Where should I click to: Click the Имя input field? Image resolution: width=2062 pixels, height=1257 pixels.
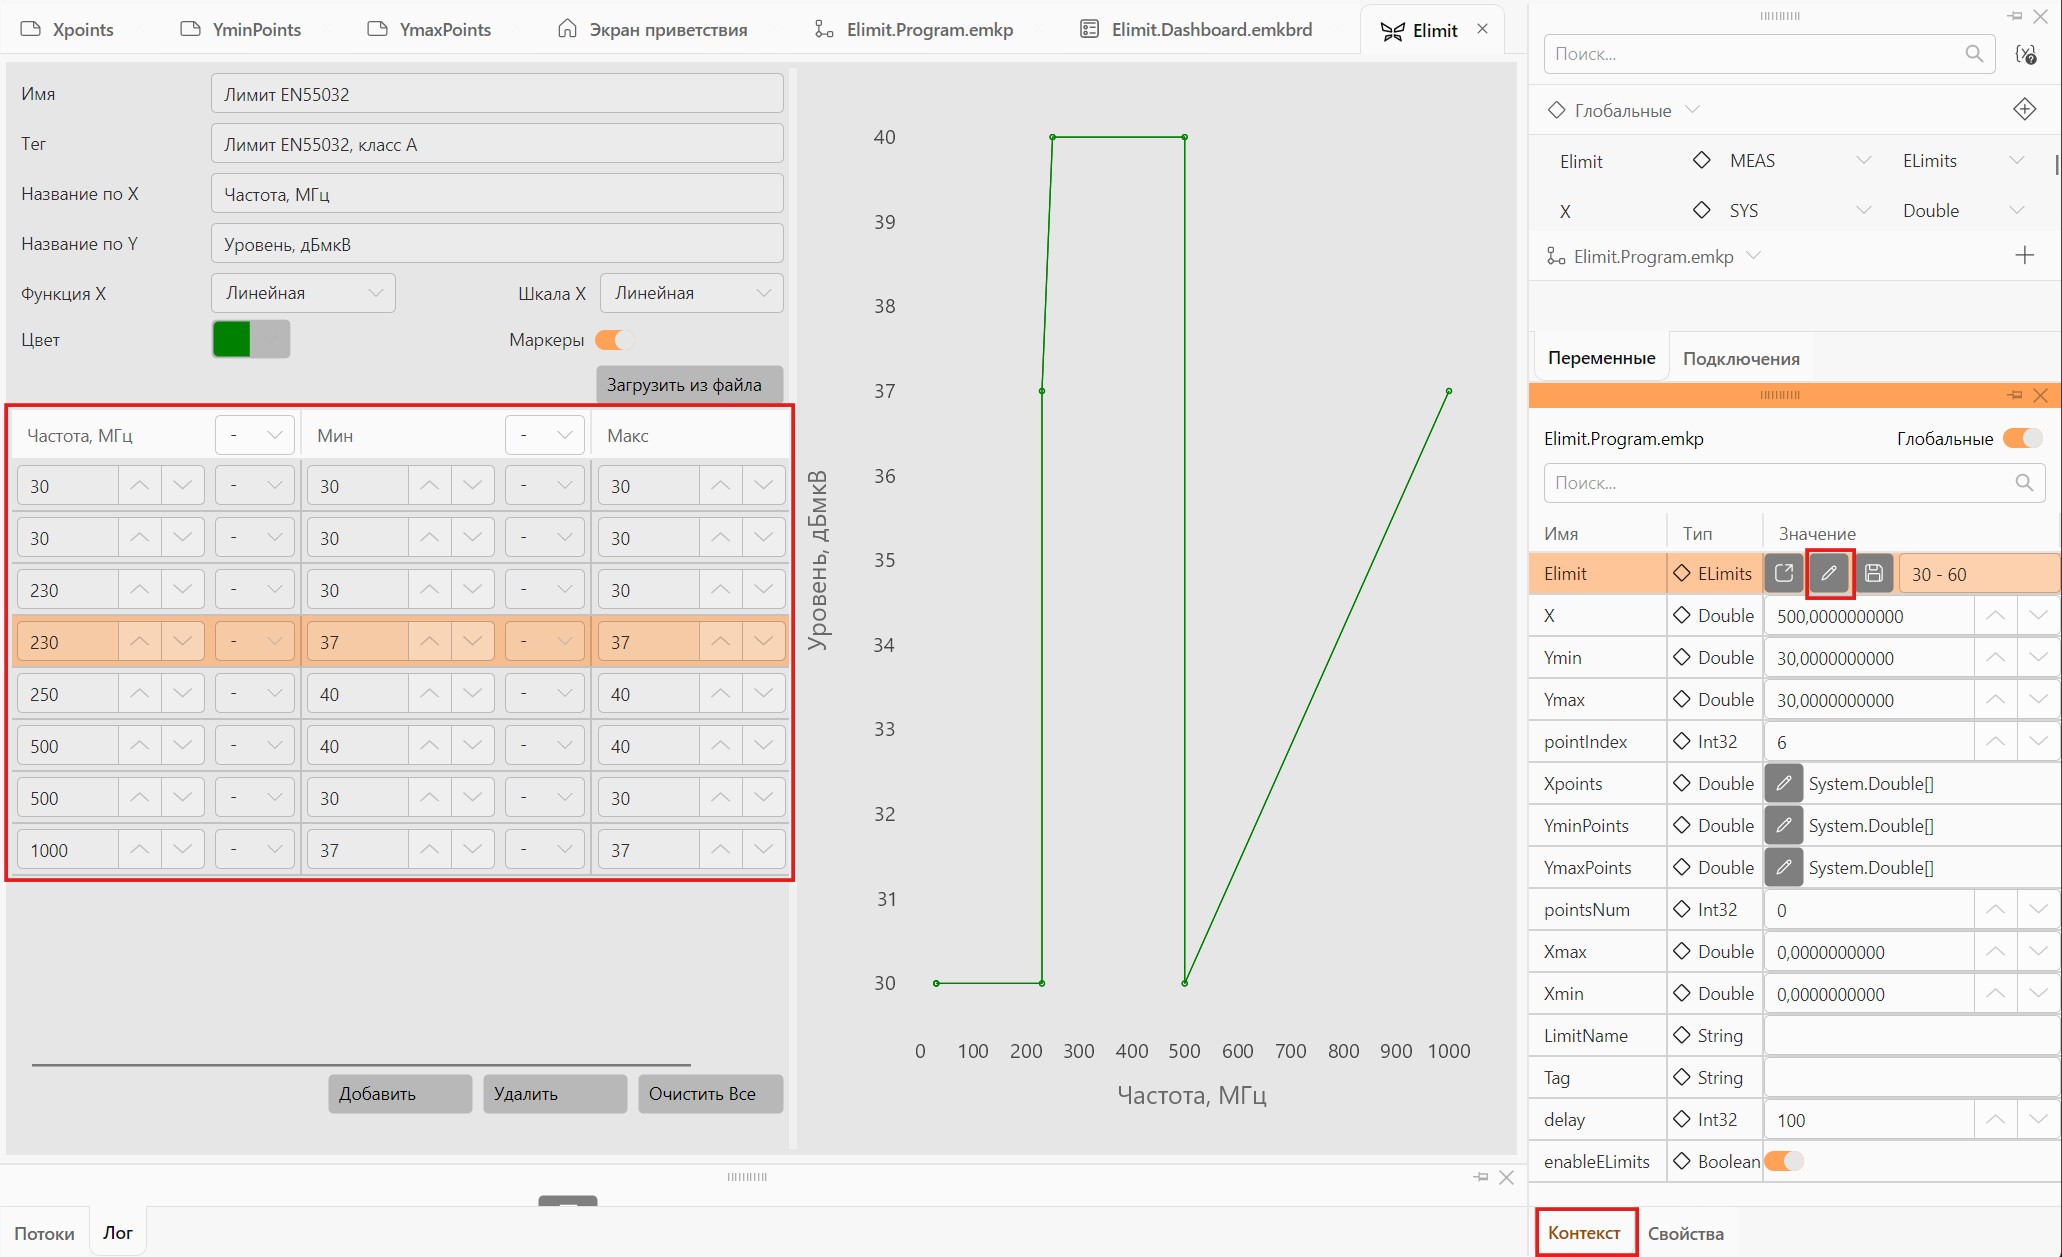click(497, 94)
